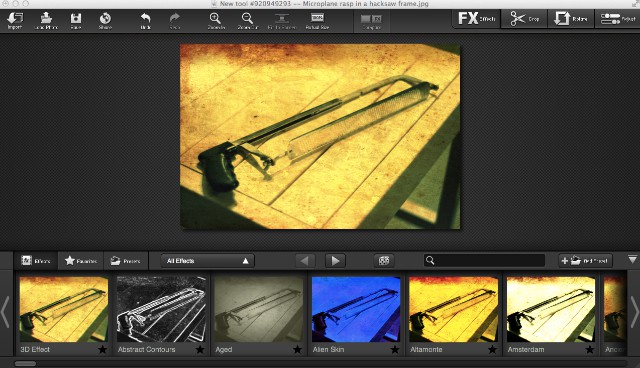The width and height of the screenshot is (640, 368).
Task: Save the photo with the floppy icon
Action: (x=76, y=20)
